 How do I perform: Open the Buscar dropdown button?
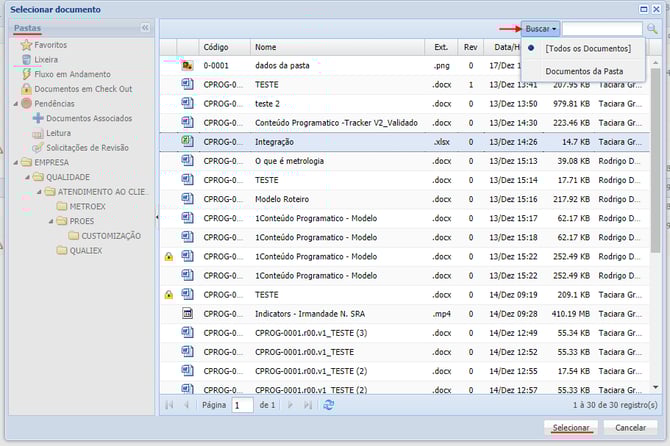tap(541, 29)
